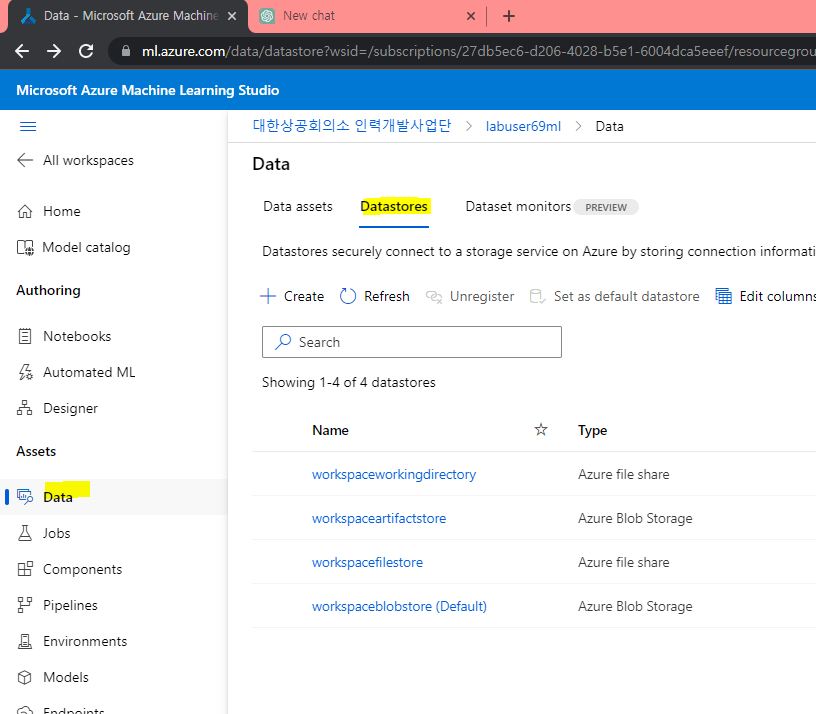This screenshot has width=816, height=714.
Task: Reload the page with browser refresh icon
Action: click(86, 51)
